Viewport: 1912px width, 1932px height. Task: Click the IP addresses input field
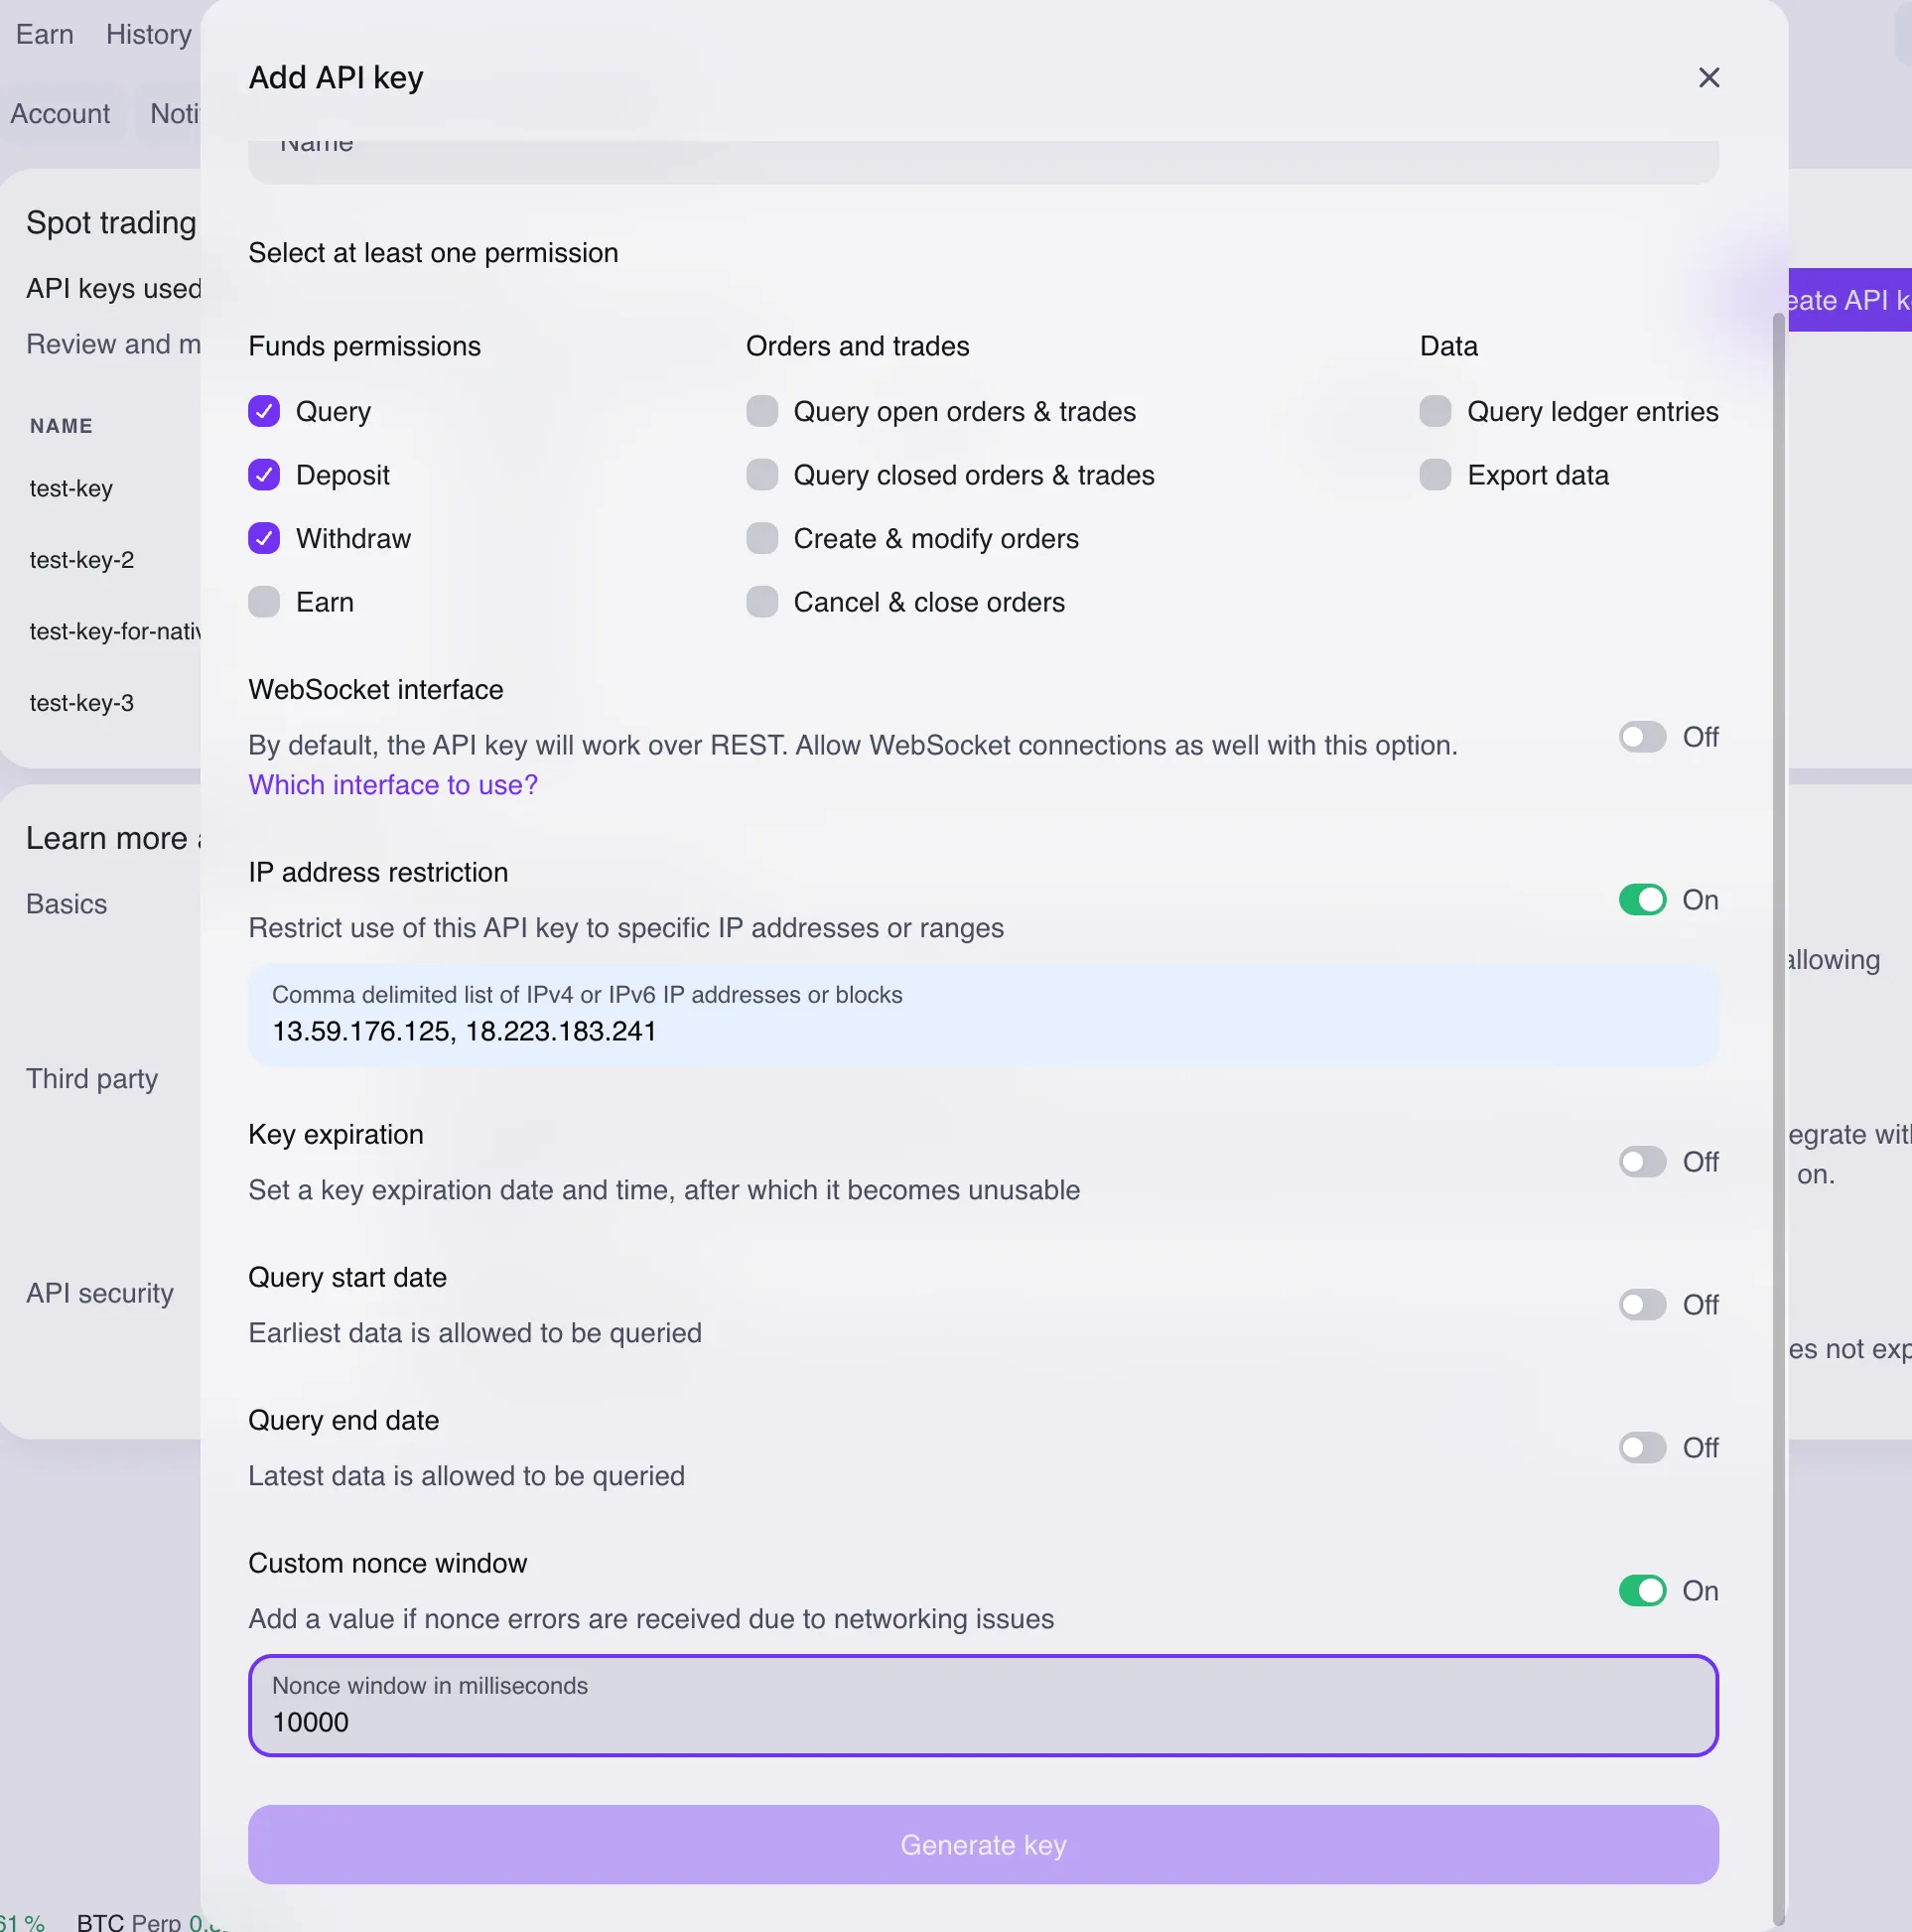click(x=983, y=1030)
